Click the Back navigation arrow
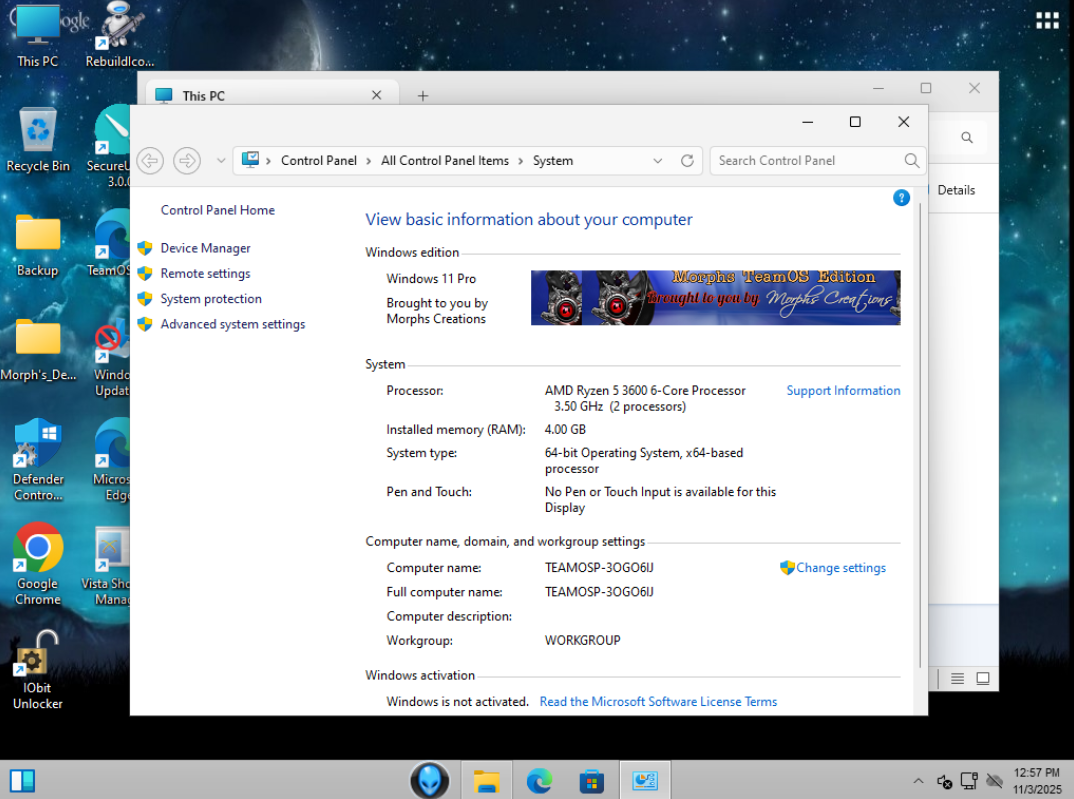Viewport: 1074px width, 799px height. point(150,160)
